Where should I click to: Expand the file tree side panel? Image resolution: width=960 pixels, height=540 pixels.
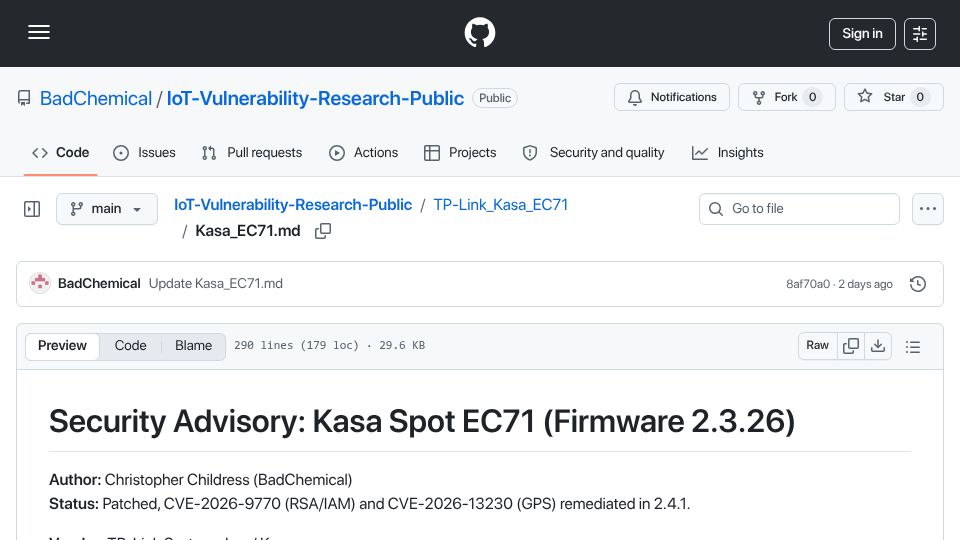pyautogui.click(x=32, y=209)
